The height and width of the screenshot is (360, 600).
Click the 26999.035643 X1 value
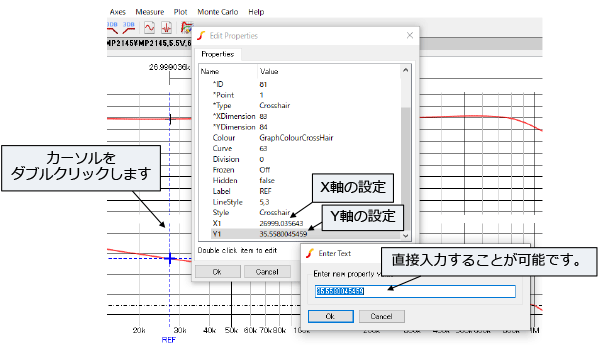pos(281,223)
